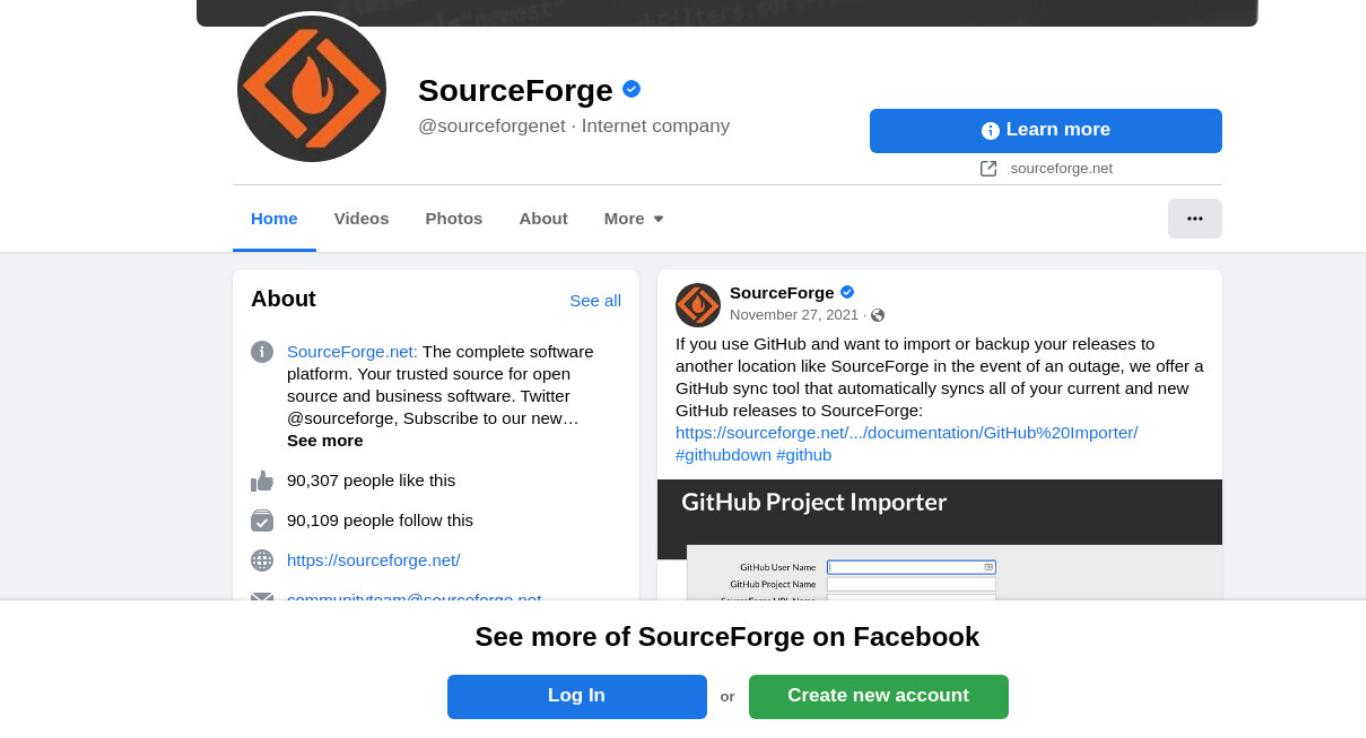
Task: Click the SourceForge profile picture logo
Action: pyautogui.click(x=312, y=89)
